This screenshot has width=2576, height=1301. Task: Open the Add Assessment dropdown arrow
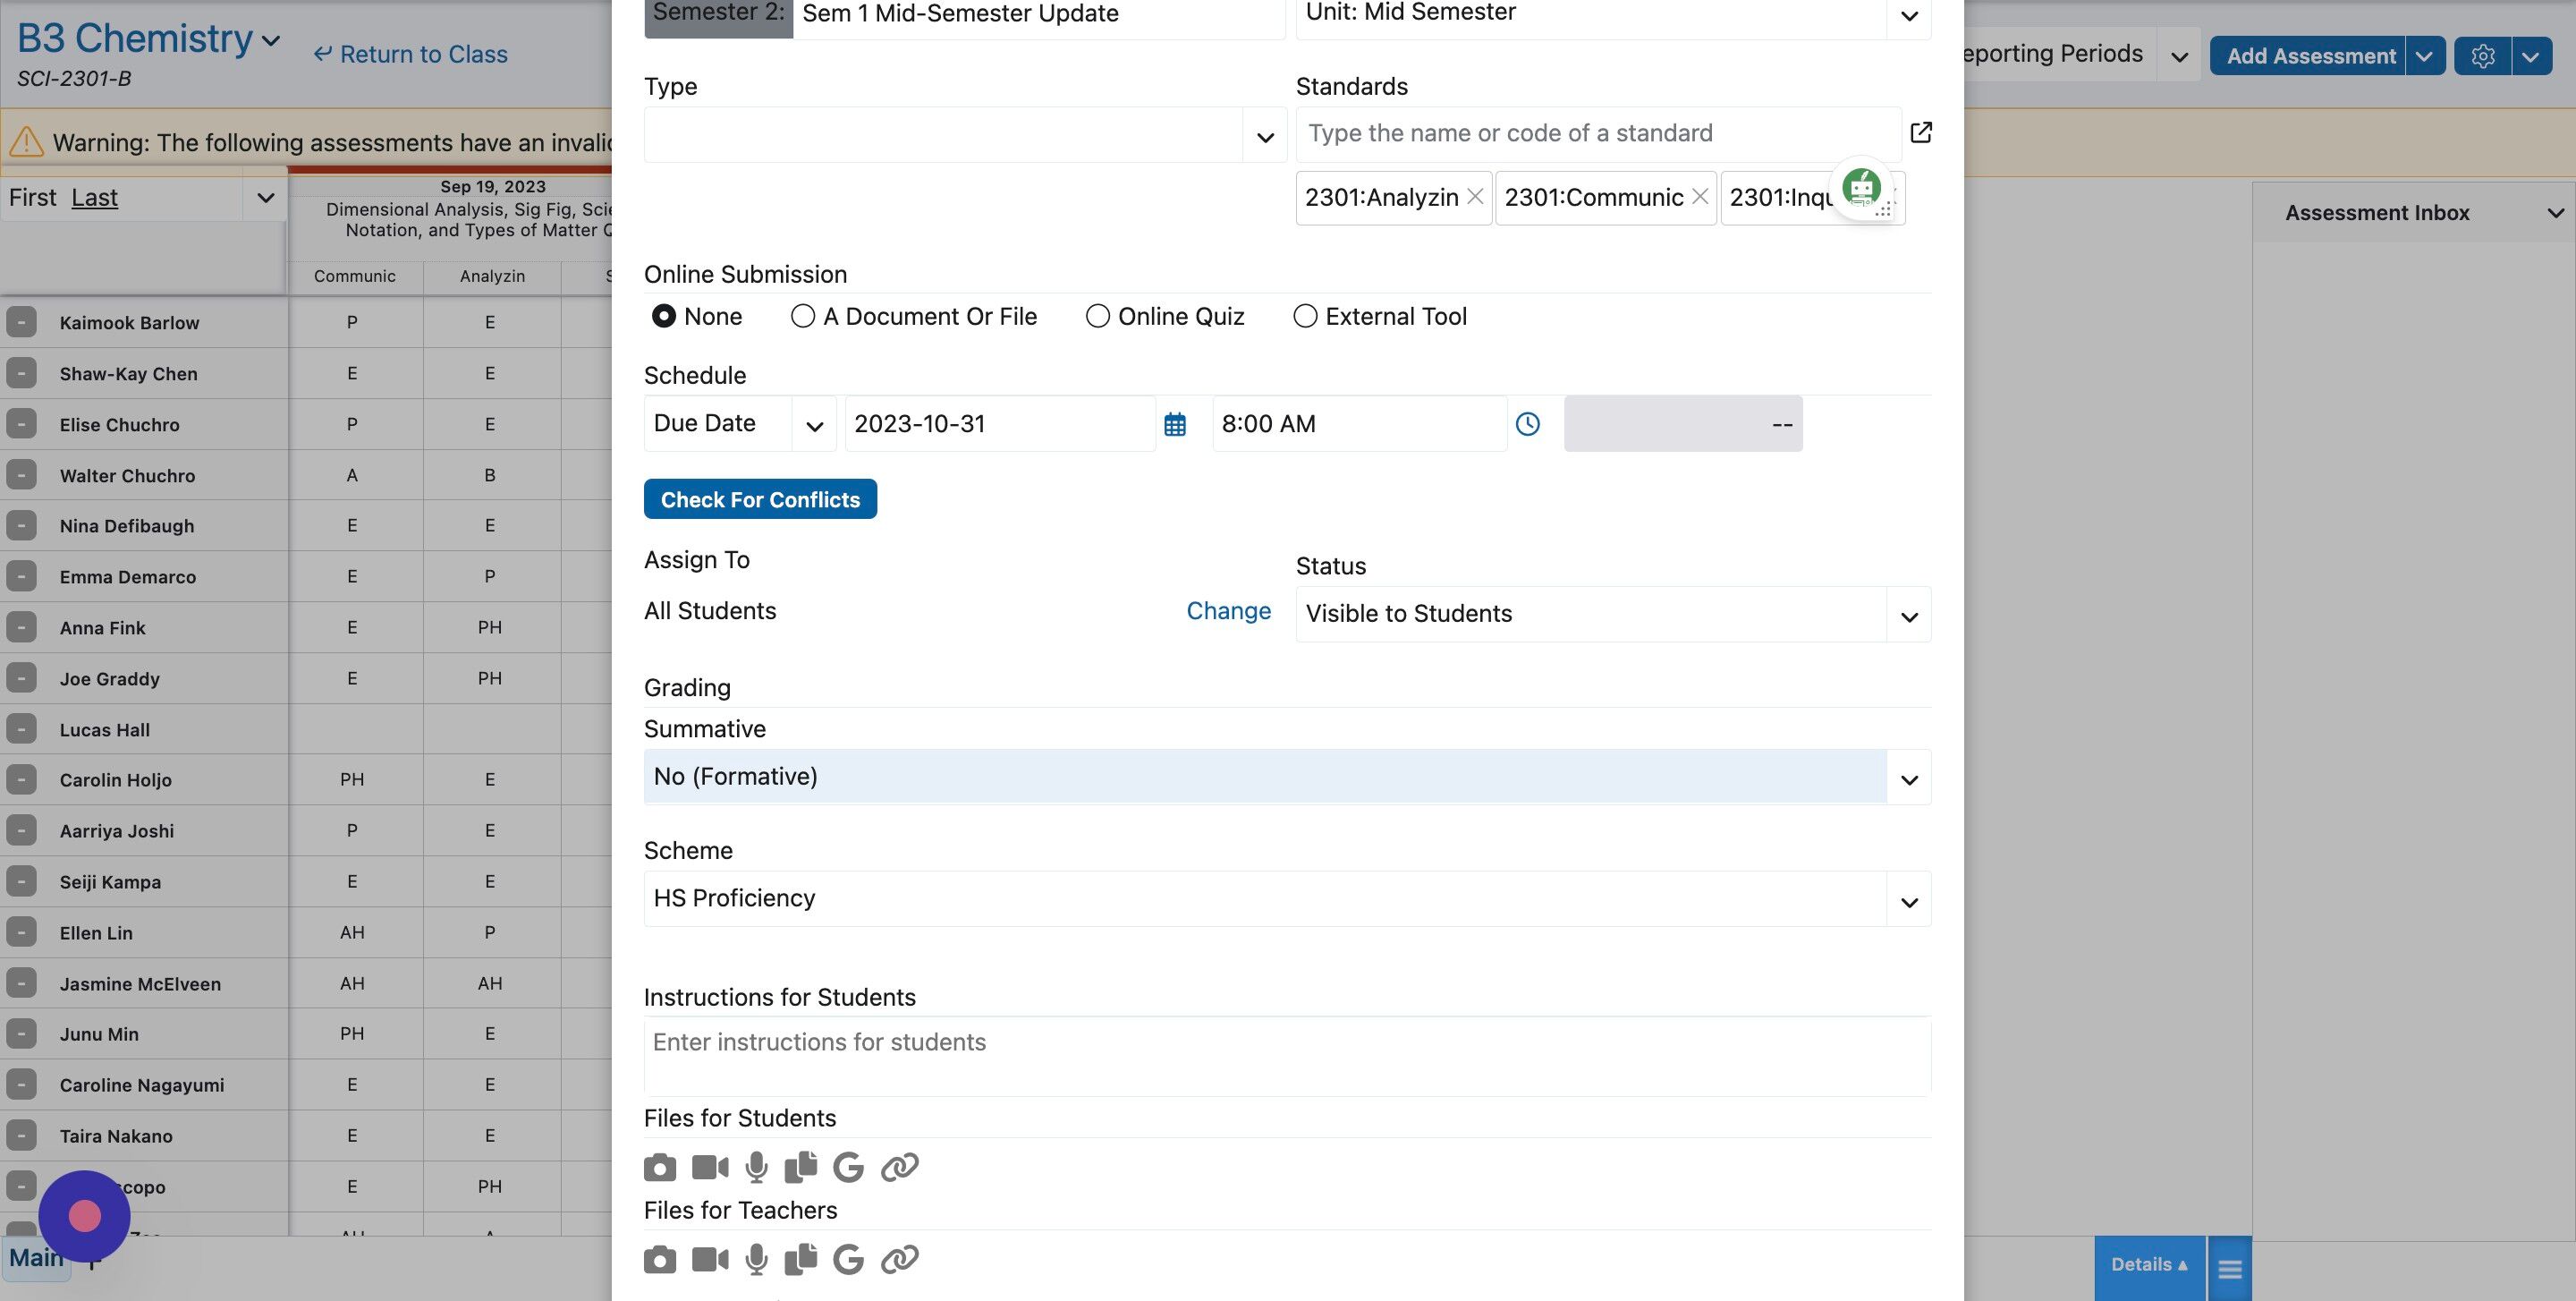[x=2424, y=56]
